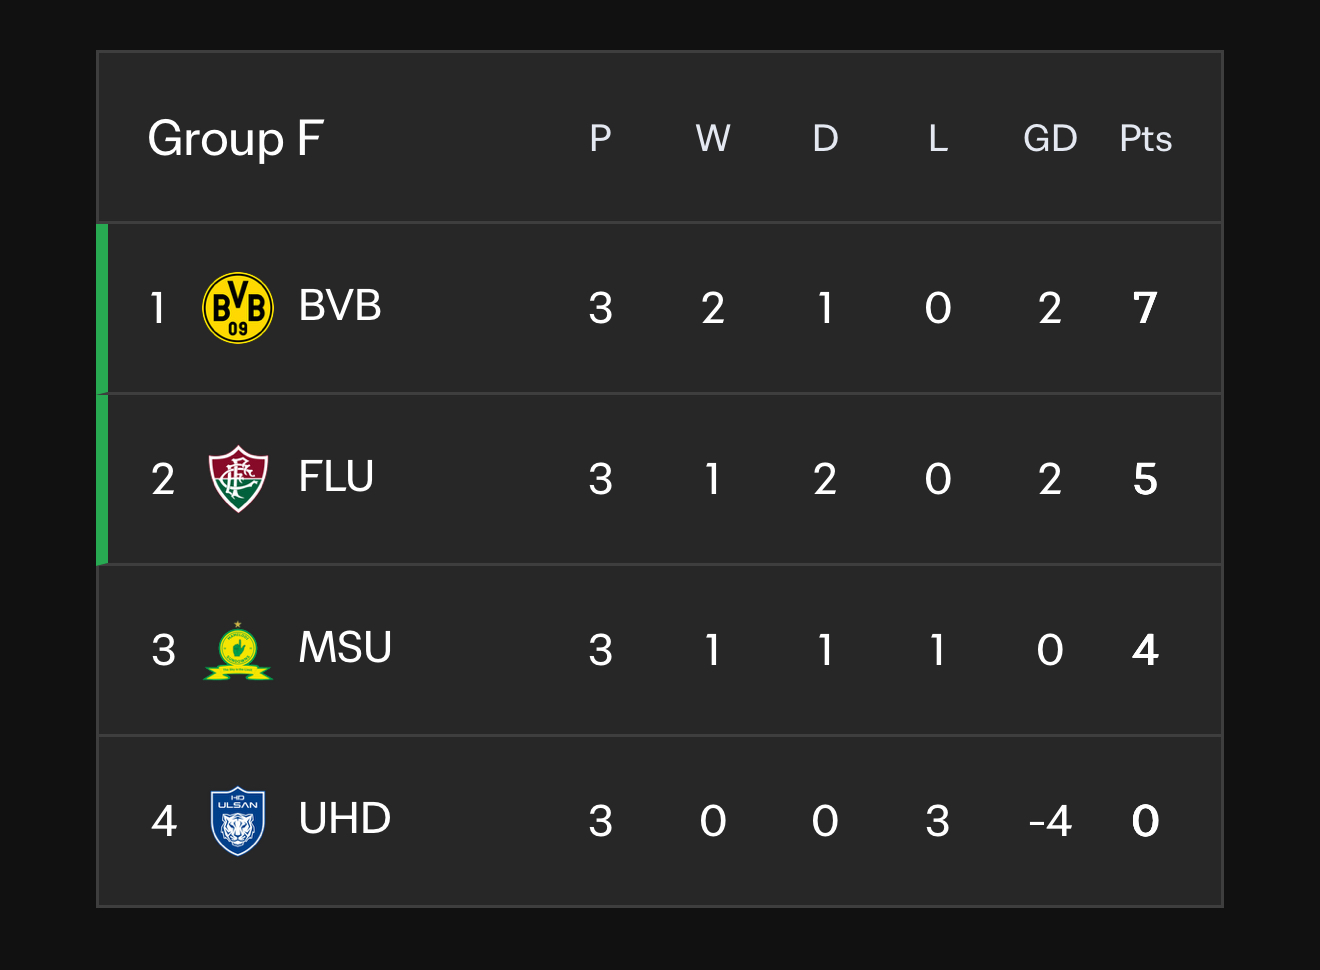Click the L column header

(938, 139)
